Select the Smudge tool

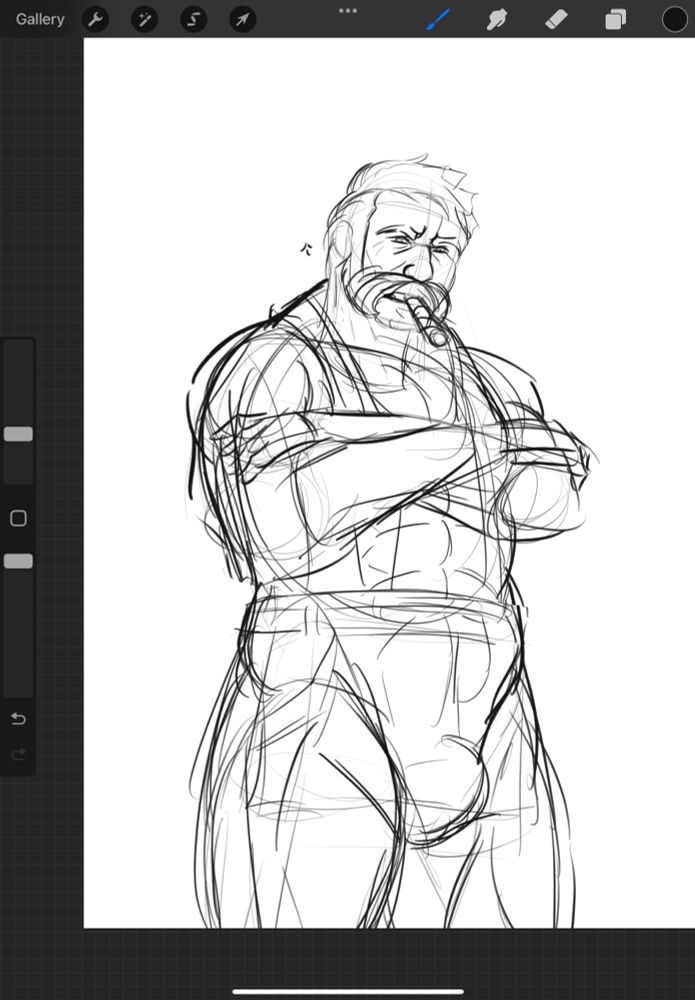[x=497, y=20]
